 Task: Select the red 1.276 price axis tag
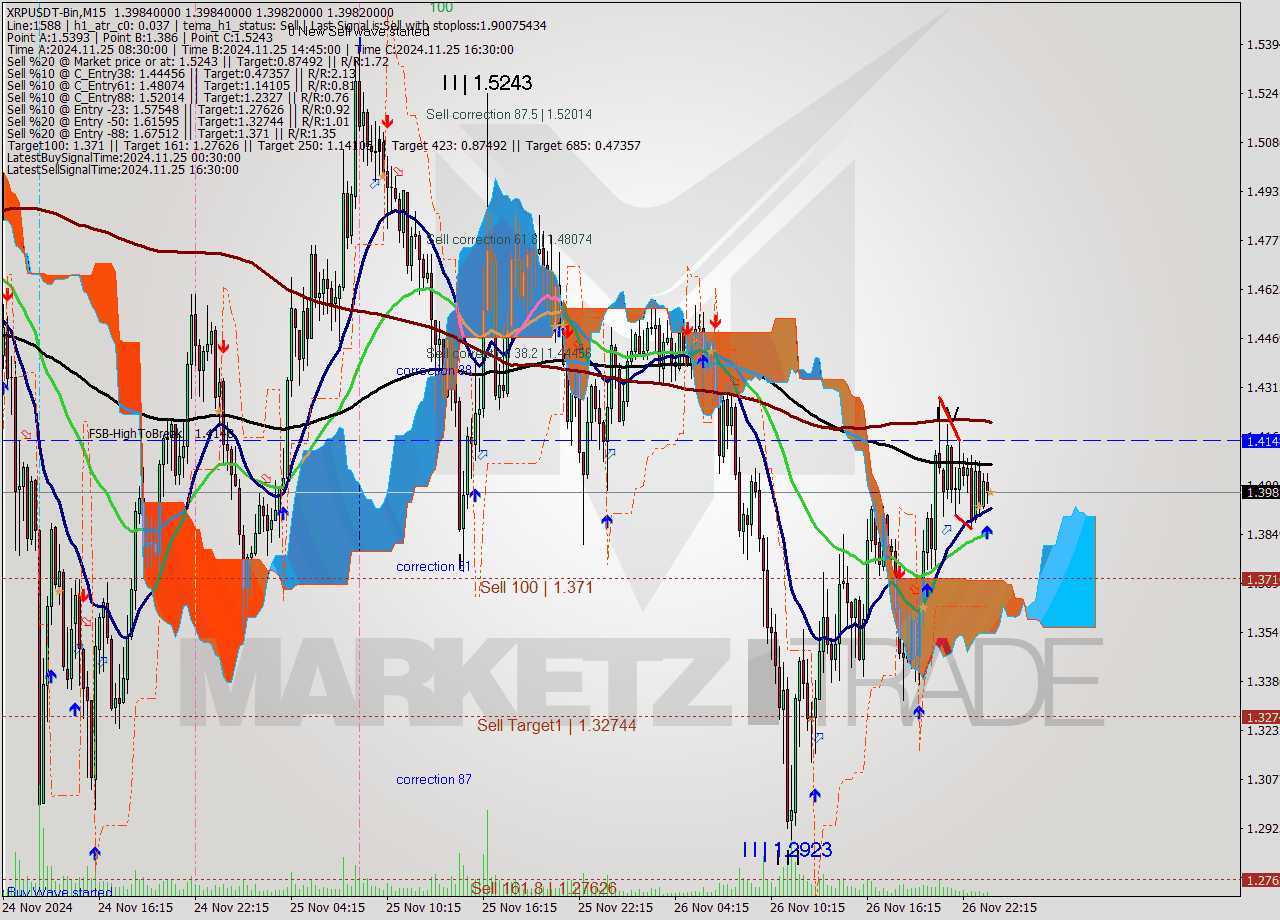[x=1260, y=880]
